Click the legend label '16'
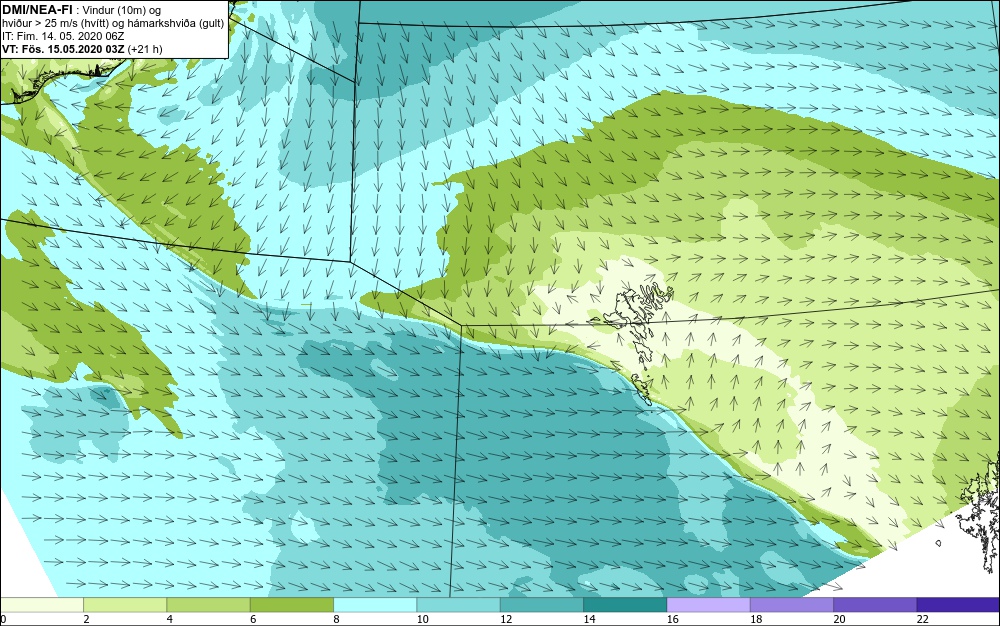This screenshot has width=1000, height=626. (673, 619)
